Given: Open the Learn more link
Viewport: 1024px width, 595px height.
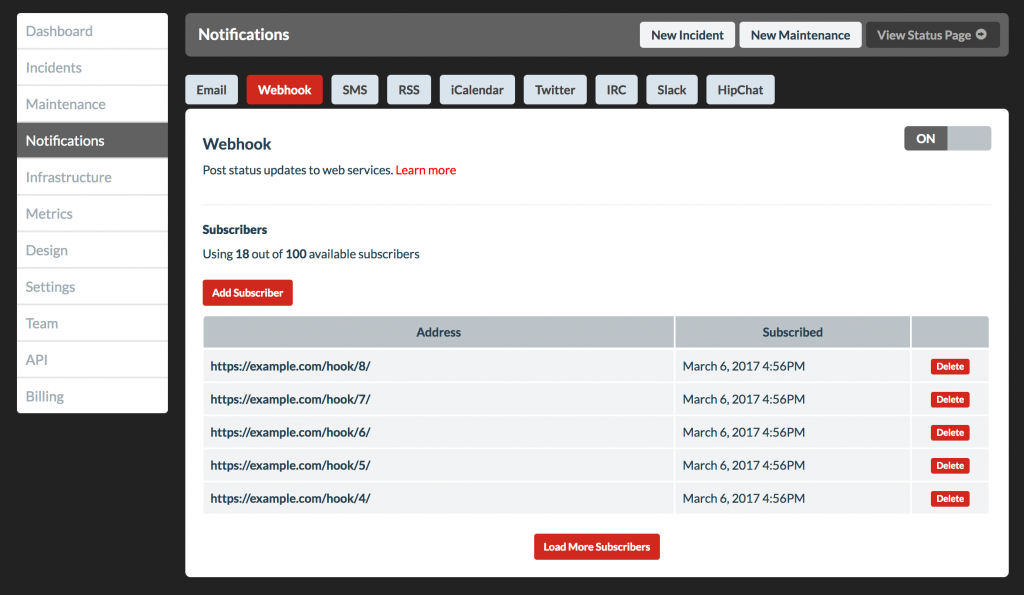Looking at the screenshot, I should pyautogui.click(x=425, y=170).
